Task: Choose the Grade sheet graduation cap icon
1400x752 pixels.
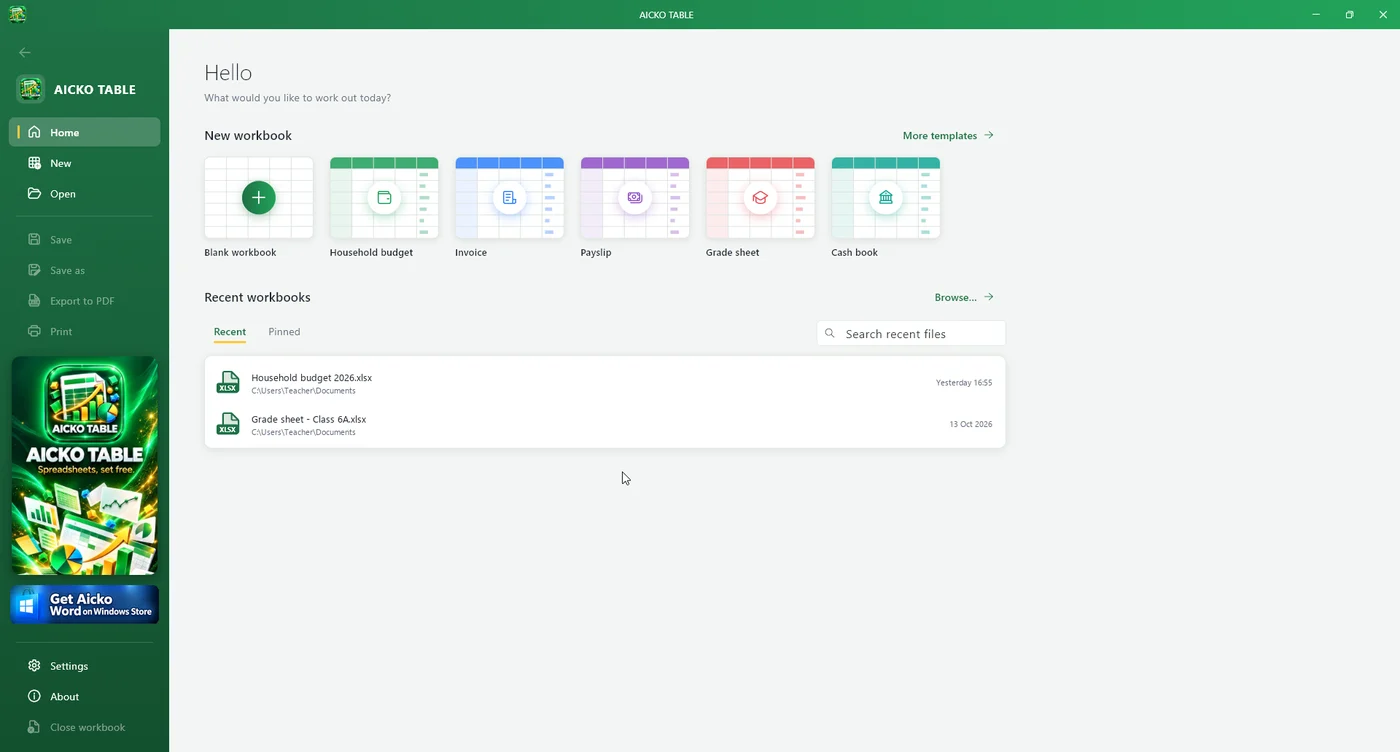Action: [760, 198]
